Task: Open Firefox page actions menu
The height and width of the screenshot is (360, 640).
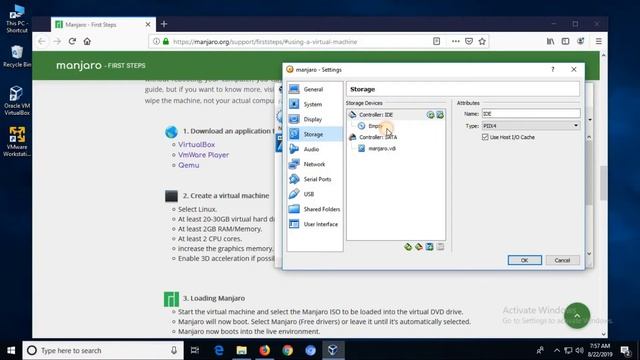Action: tap(456, 41)
